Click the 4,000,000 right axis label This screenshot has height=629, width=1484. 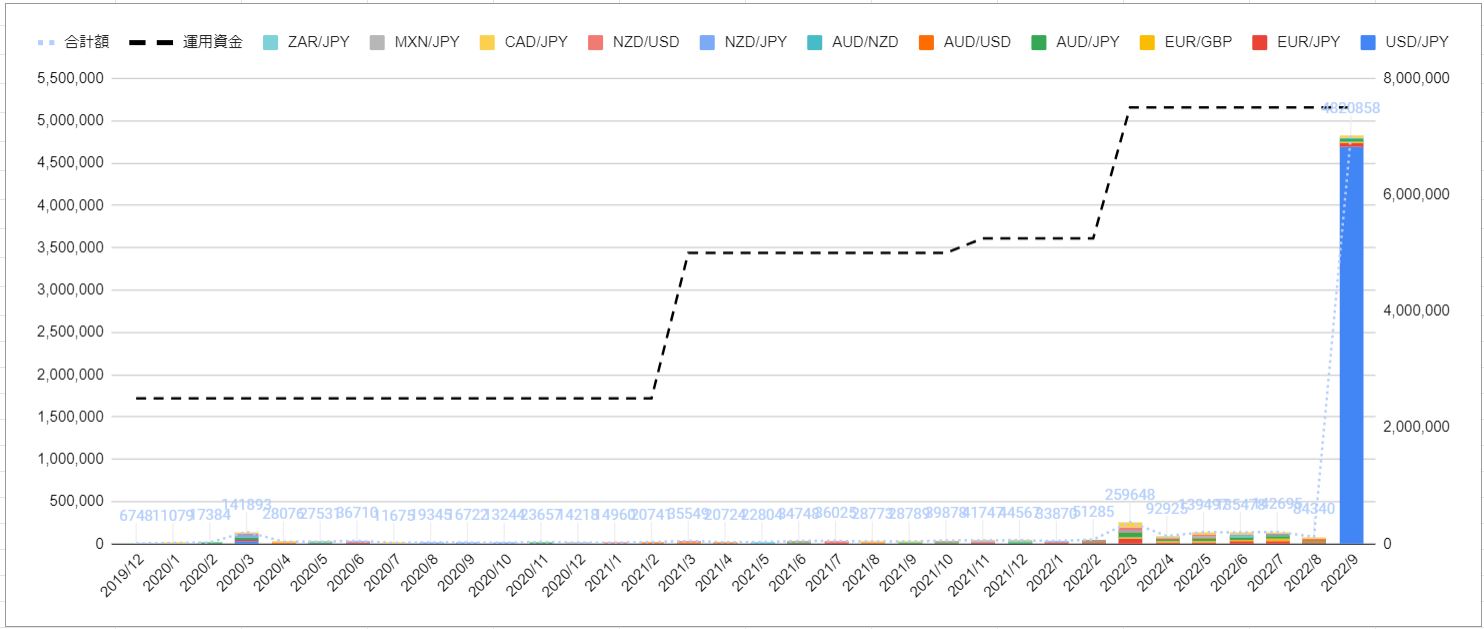1414,311
